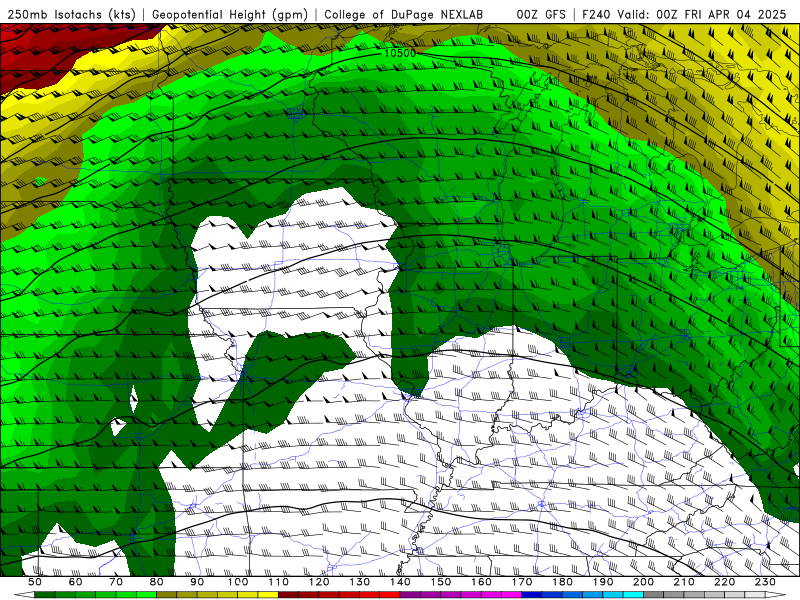The height and width of the screenshot is (600, 800).
Task: Click the '160' value on color scale
Action: point(481,582)
